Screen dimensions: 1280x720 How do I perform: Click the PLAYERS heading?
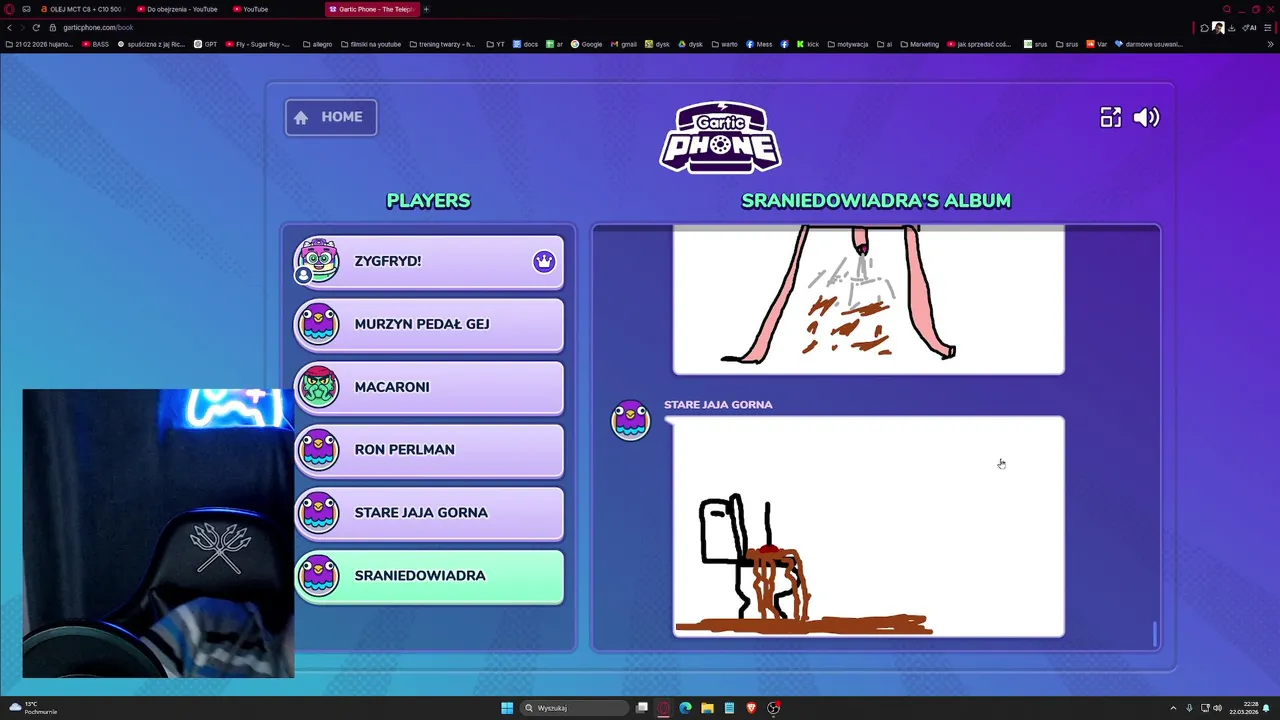point(428,200)
